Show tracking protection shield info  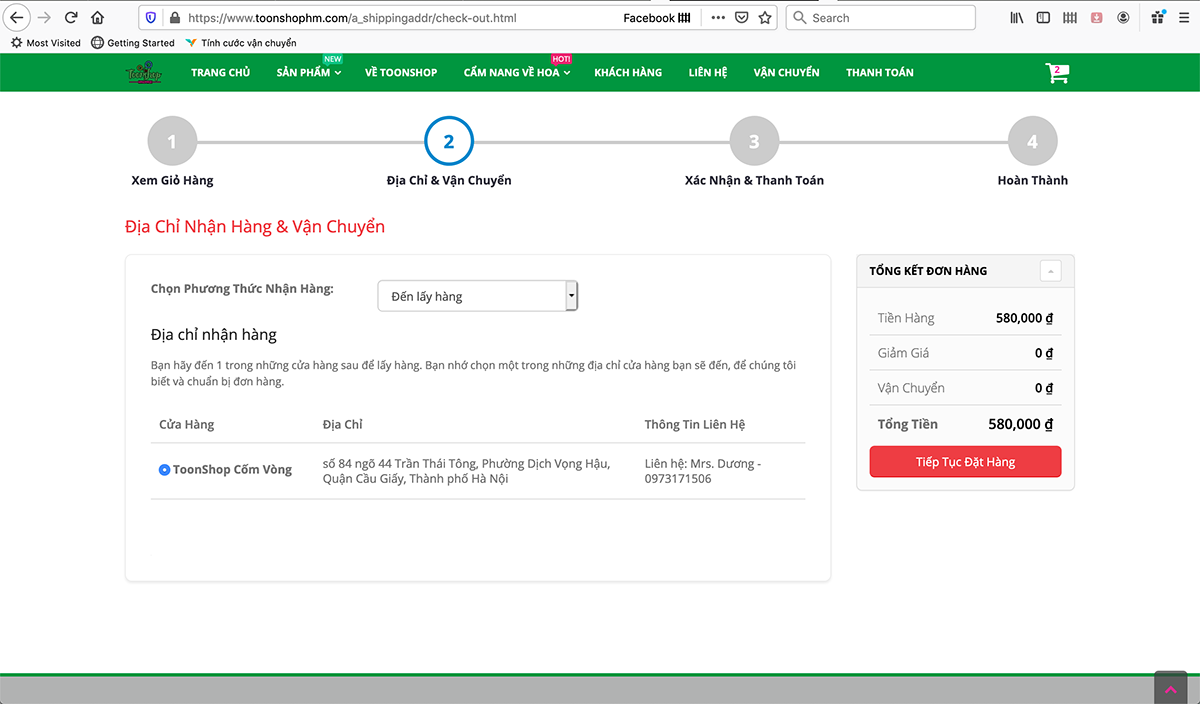[x=151, y=18]
